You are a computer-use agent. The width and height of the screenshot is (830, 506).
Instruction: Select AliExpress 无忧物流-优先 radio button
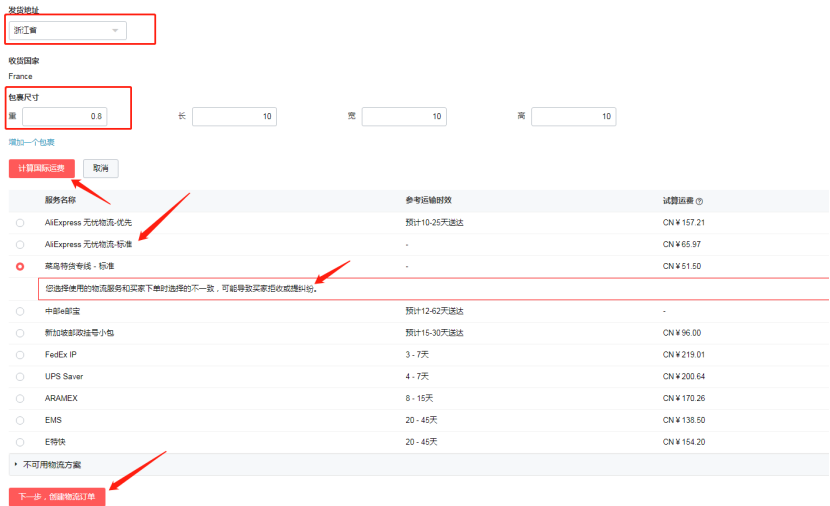point(20,223)
